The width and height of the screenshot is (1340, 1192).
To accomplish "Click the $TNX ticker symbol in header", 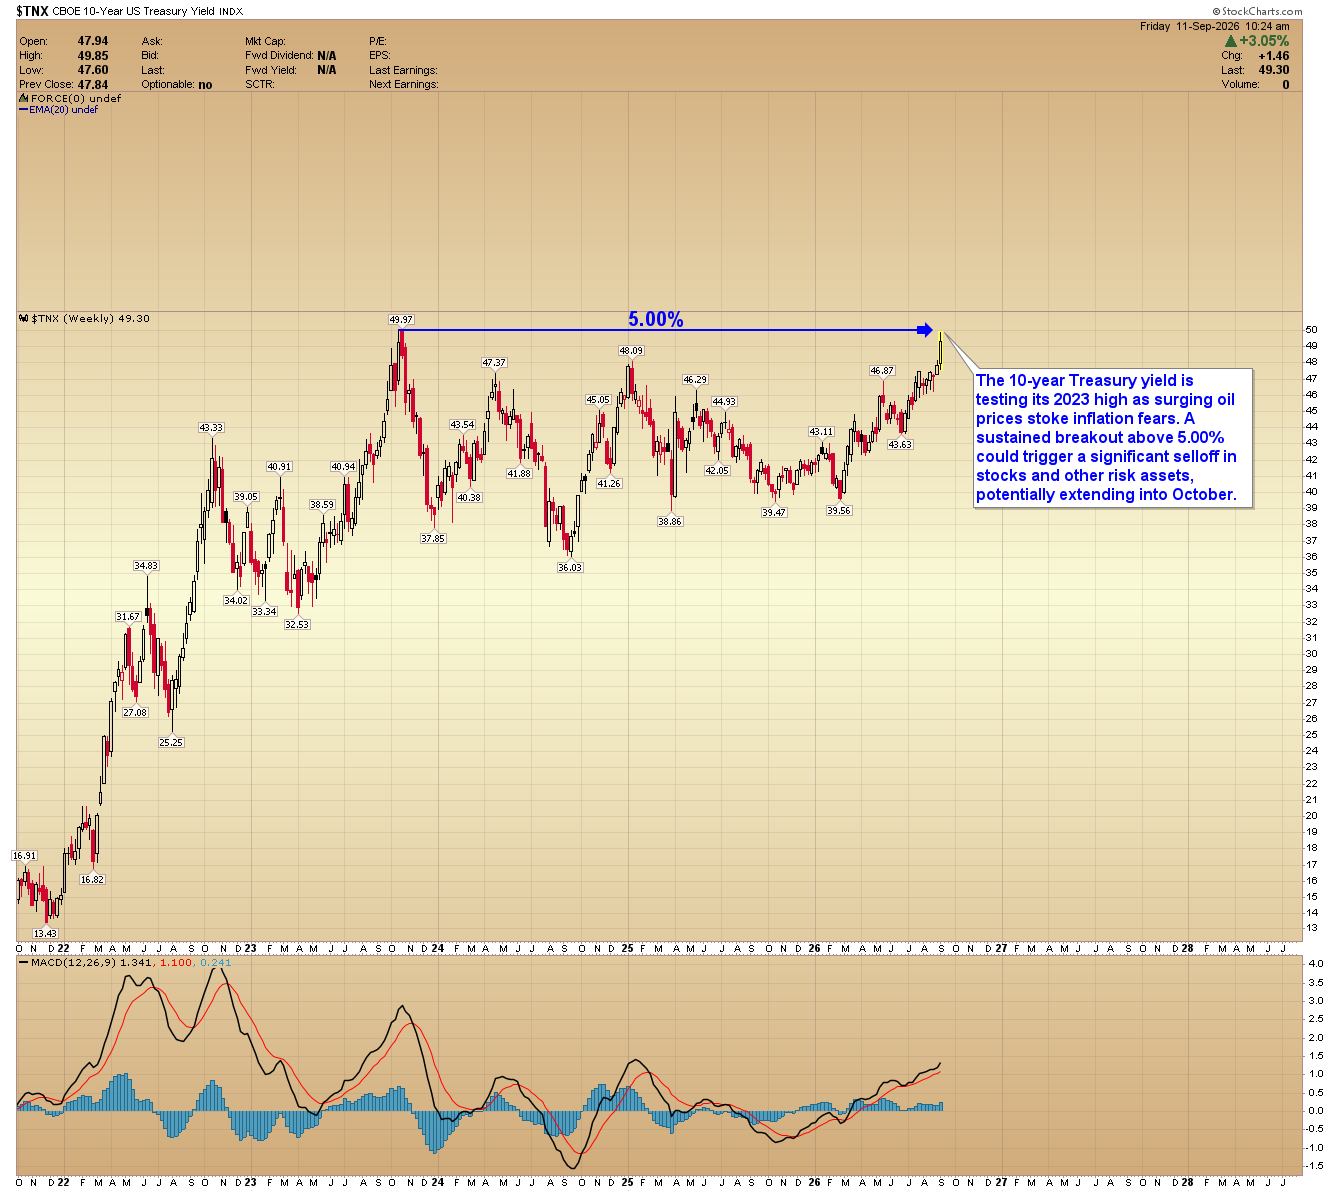I will click(x=32, y=11).
